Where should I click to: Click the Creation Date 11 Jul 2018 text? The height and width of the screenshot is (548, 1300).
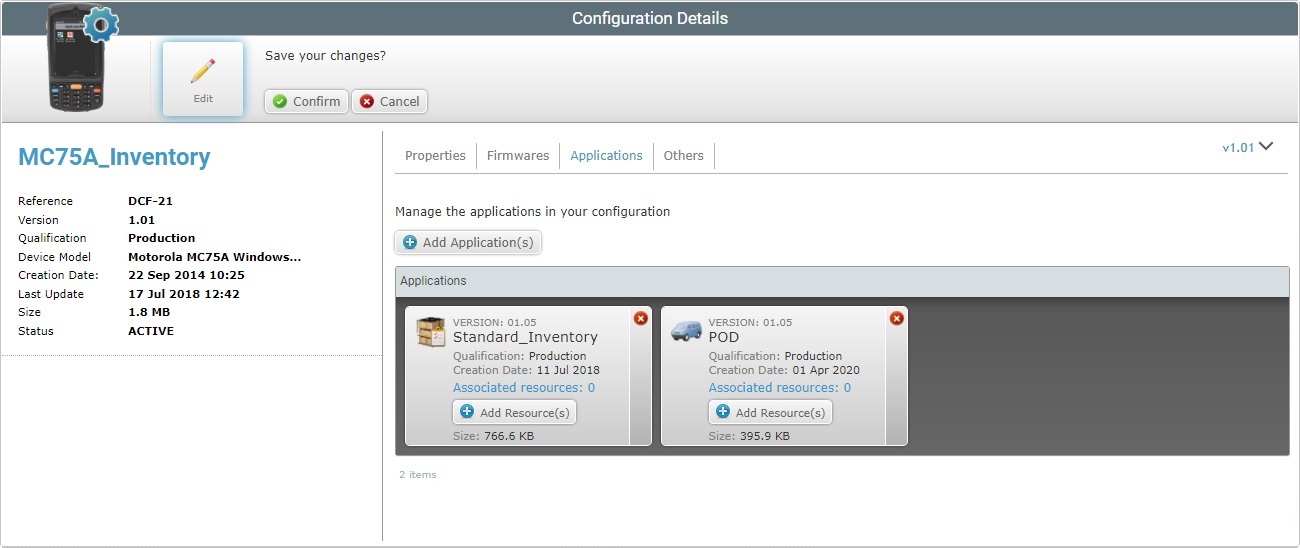coord(526,370)
